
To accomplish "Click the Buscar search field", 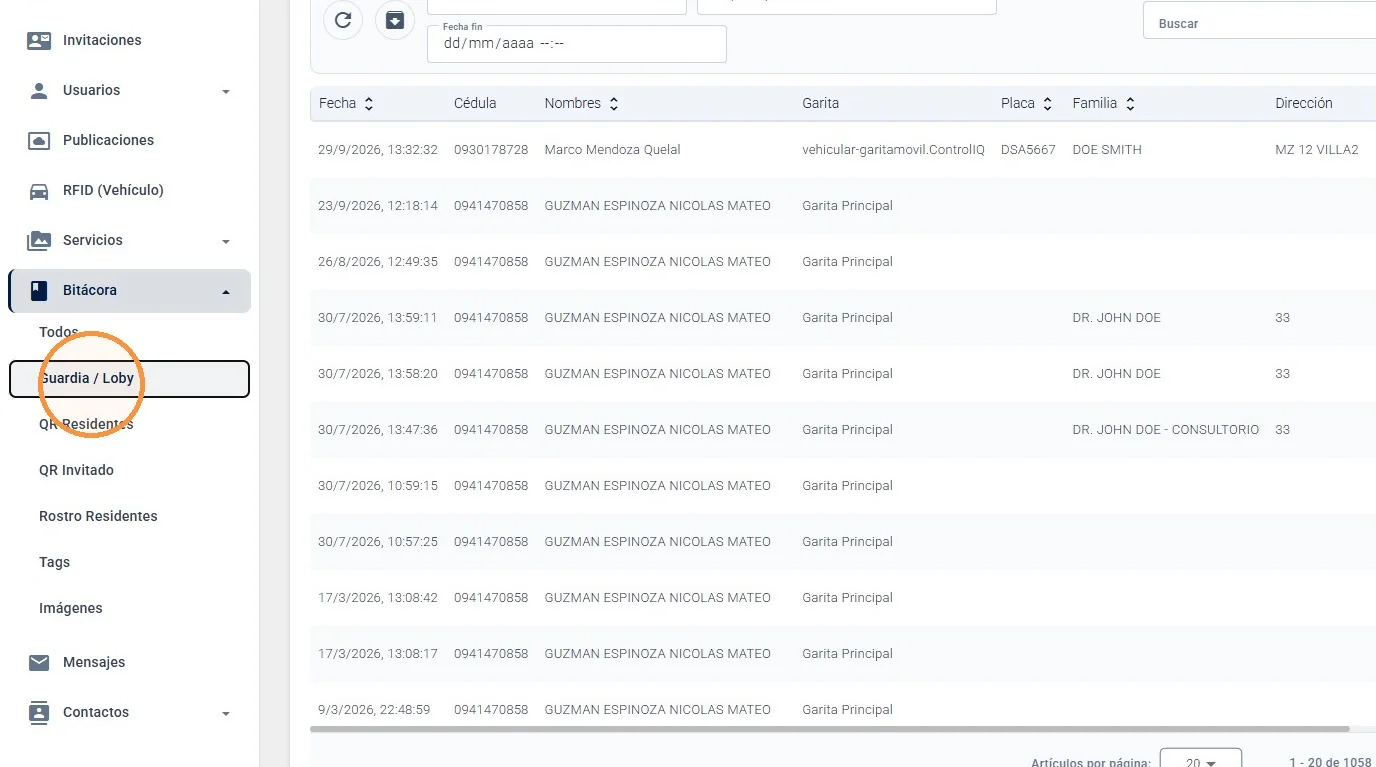I will [x=1259, y=22].
